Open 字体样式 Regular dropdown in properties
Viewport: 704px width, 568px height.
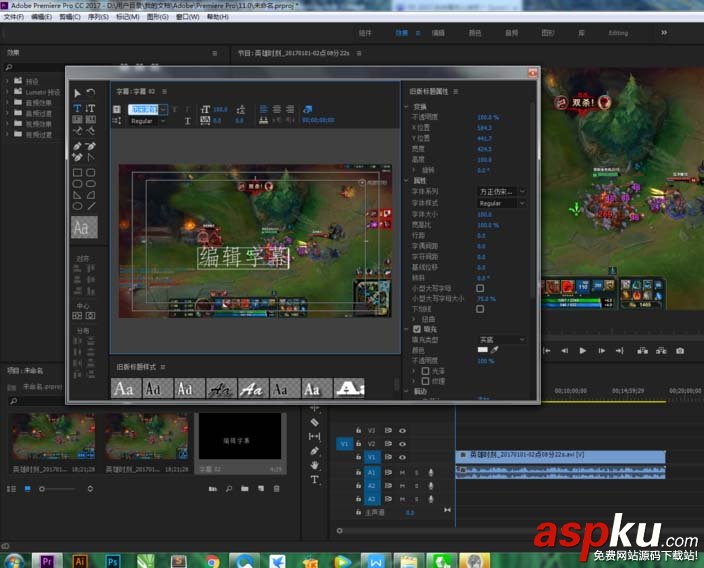coord(500,203)
